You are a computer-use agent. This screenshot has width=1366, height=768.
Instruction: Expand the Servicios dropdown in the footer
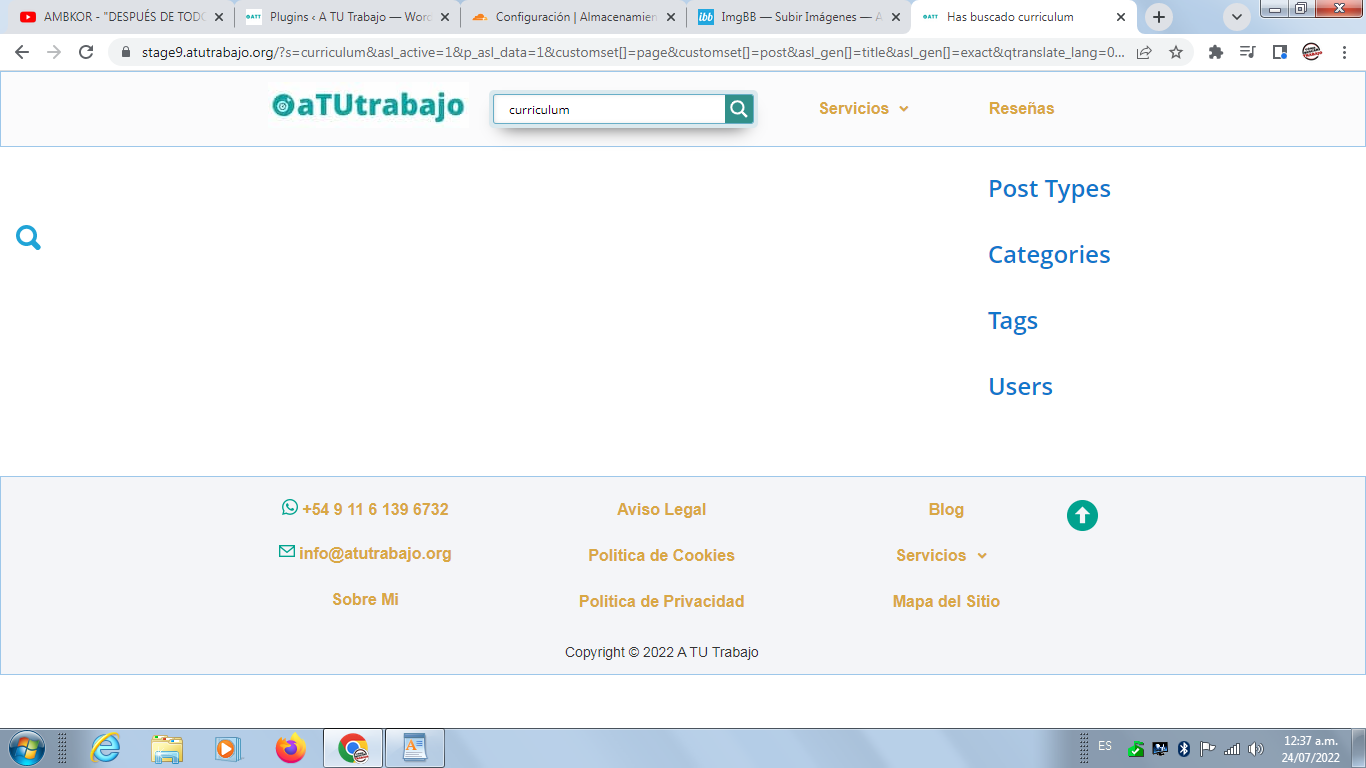point(942,556)
